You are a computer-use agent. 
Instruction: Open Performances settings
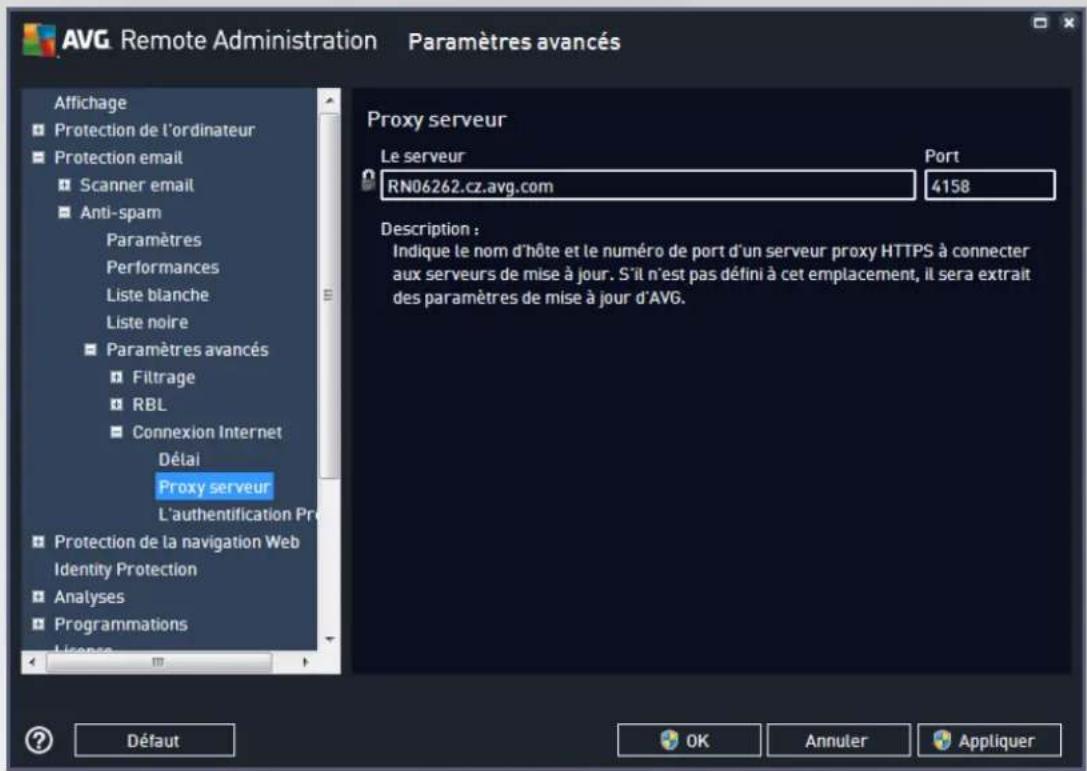(163, 267)
